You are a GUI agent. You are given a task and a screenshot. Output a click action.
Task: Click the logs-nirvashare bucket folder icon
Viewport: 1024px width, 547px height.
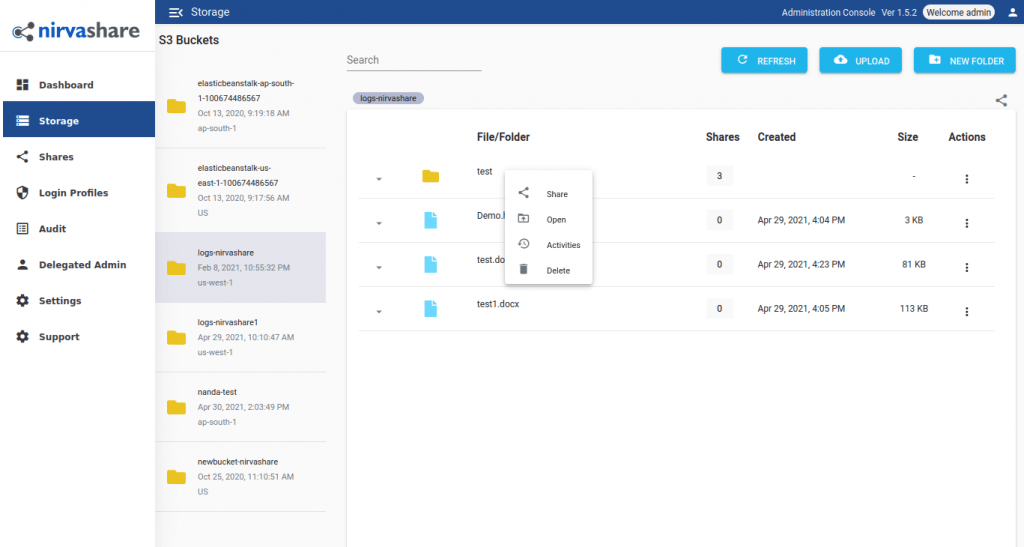pyautogui.click(x=176, y=268)
